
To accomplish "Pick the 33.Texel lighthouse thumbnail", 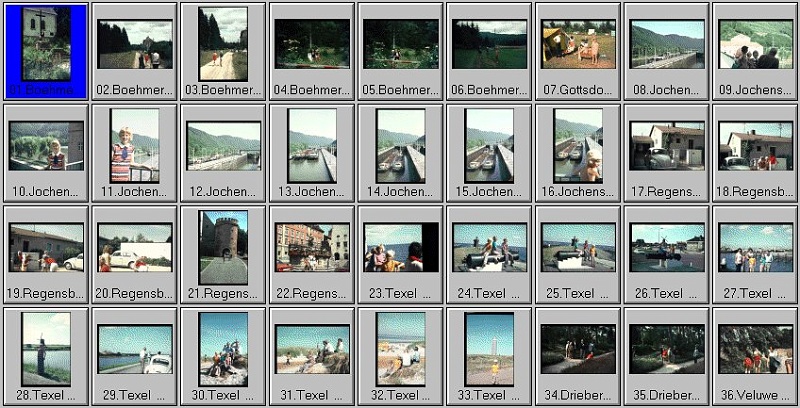I will coord(489,350).
